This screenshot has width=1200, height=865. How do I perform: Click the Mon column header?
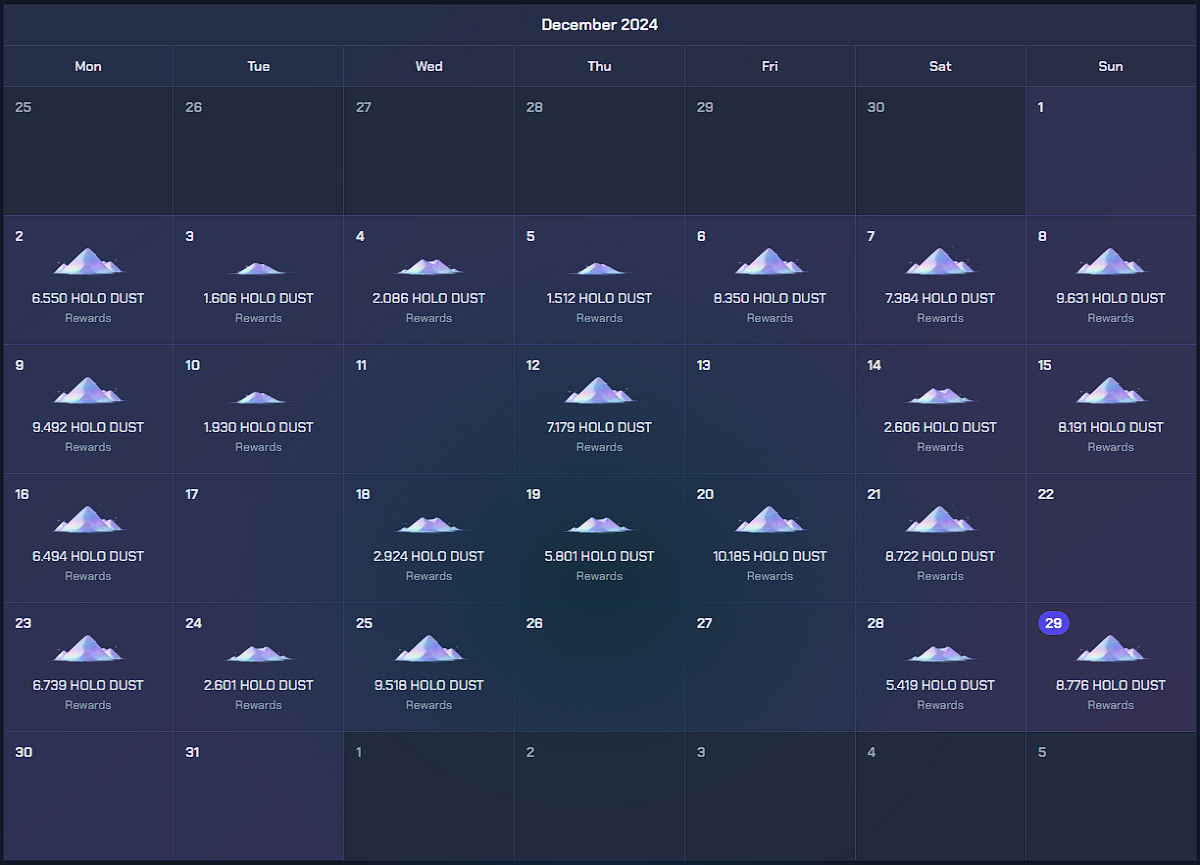88,66
